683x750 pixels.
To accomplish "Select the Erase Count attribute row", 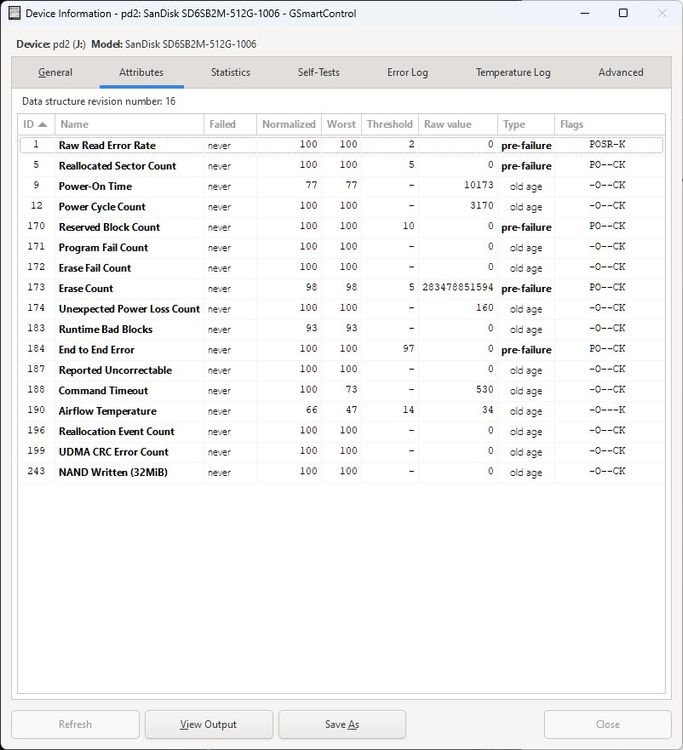I will 342,288.
